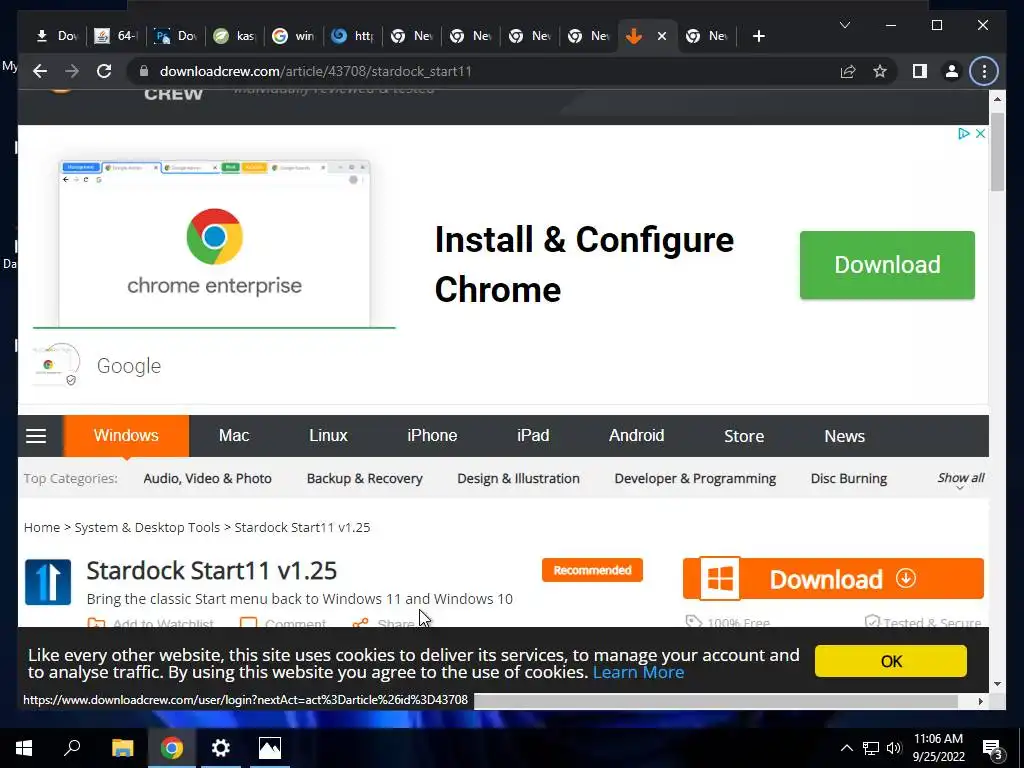Open Backup & Recovery category
The width and height of the screenshot is (1024, 768).
(364, 479)
